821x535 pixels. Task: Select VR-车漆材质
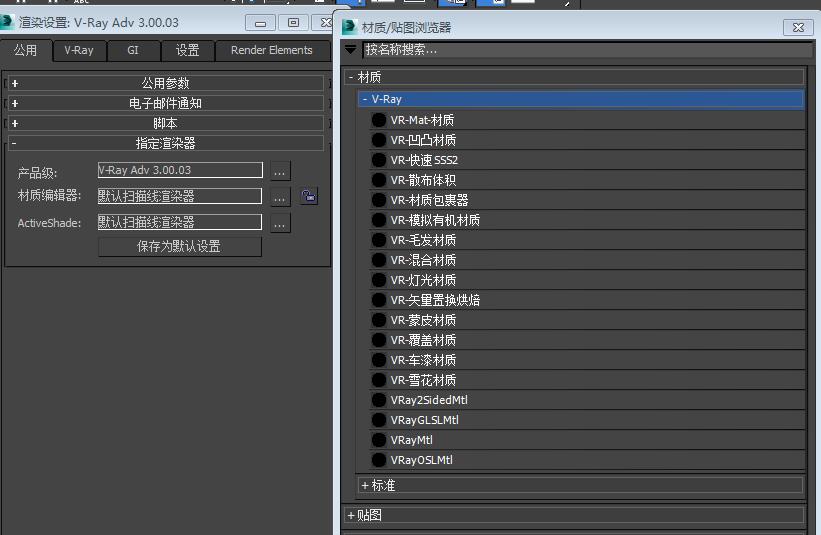(x=587, y=360)
